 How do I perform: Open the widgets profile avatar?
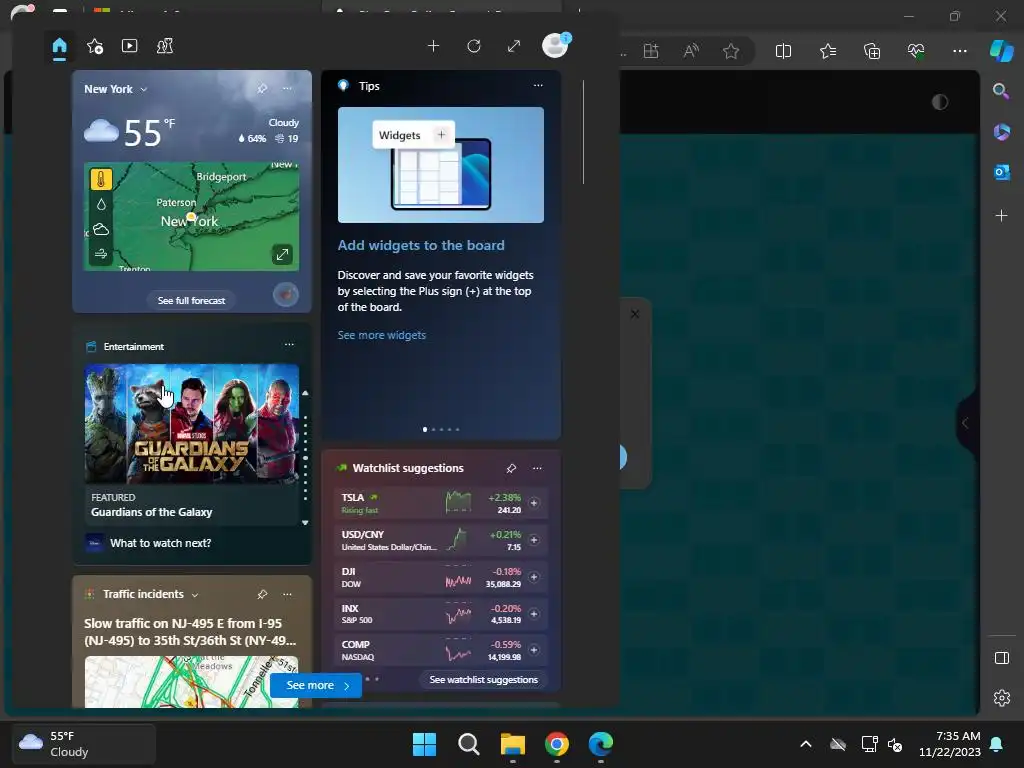tap(555, 46)
